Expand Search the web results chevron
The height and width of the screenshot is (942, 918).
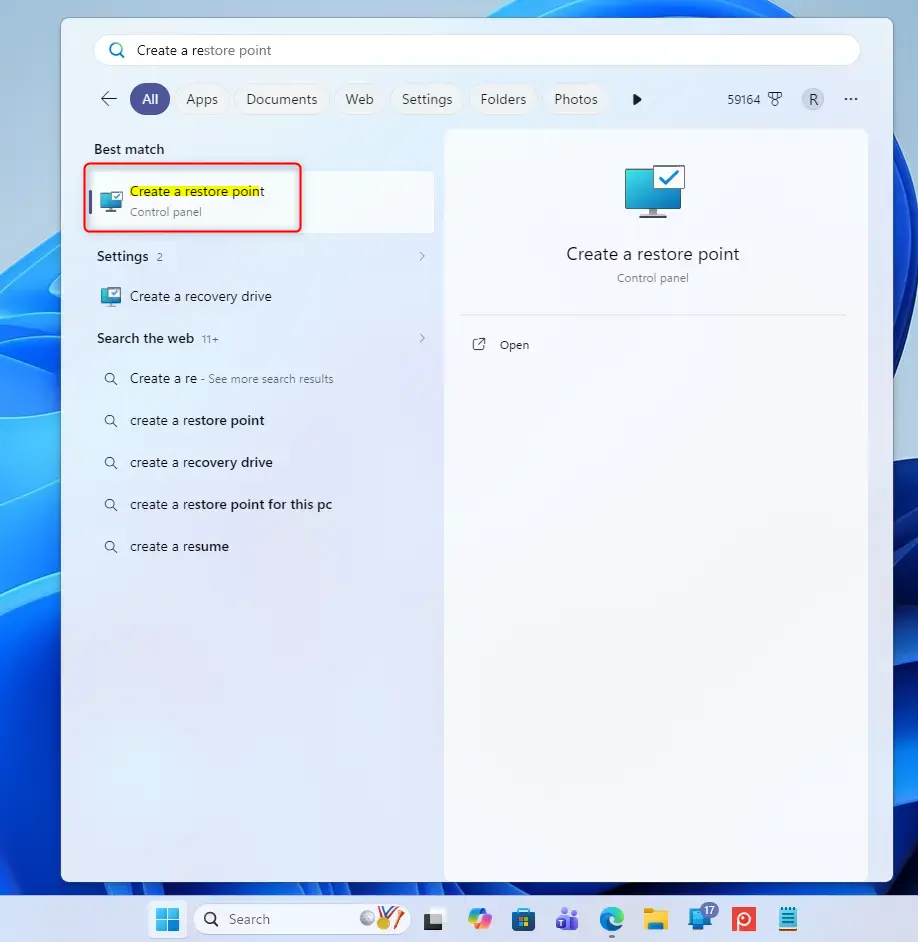pos(422,338)
